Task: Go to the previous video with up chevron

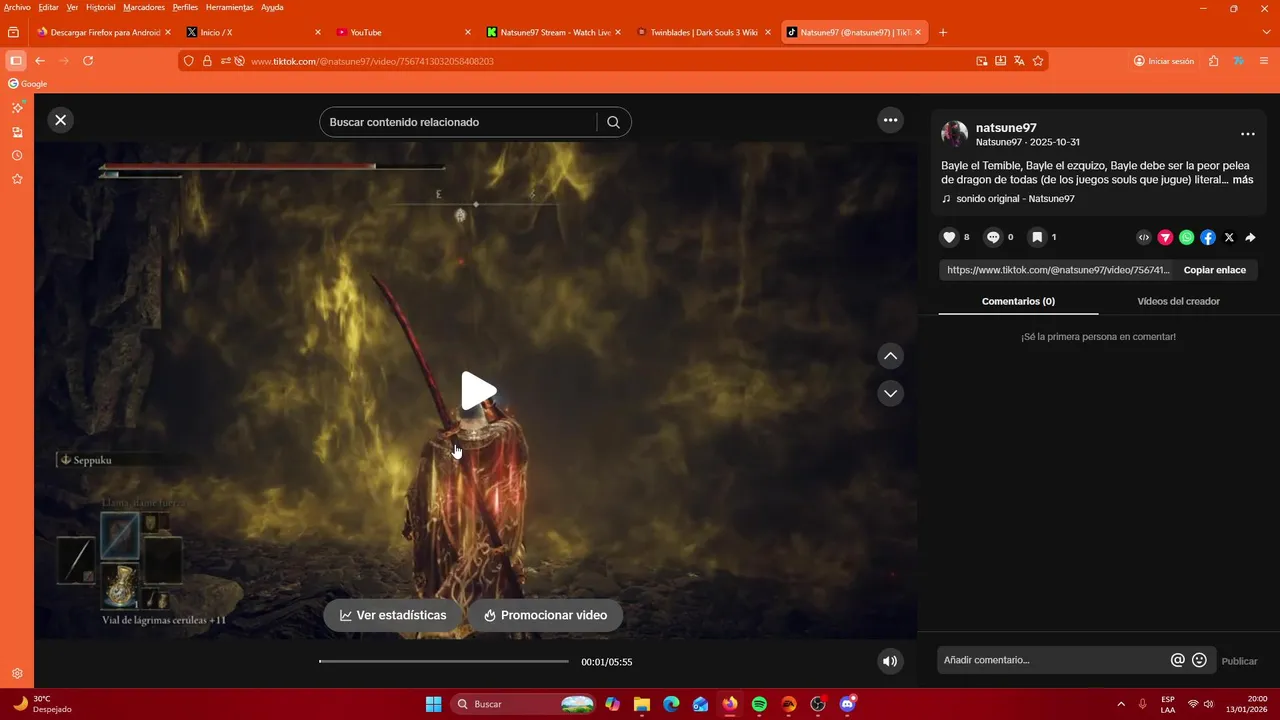Action: pyautogui.click(x=890, y=356)
